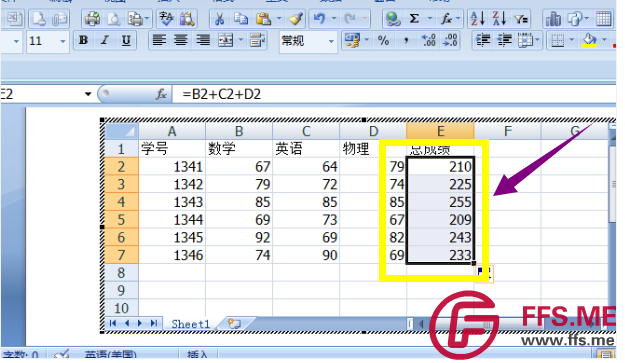This screenshot has width=625, height=363.
Task: Click the AutoSum sigma icon
Action: coord(415,18)
